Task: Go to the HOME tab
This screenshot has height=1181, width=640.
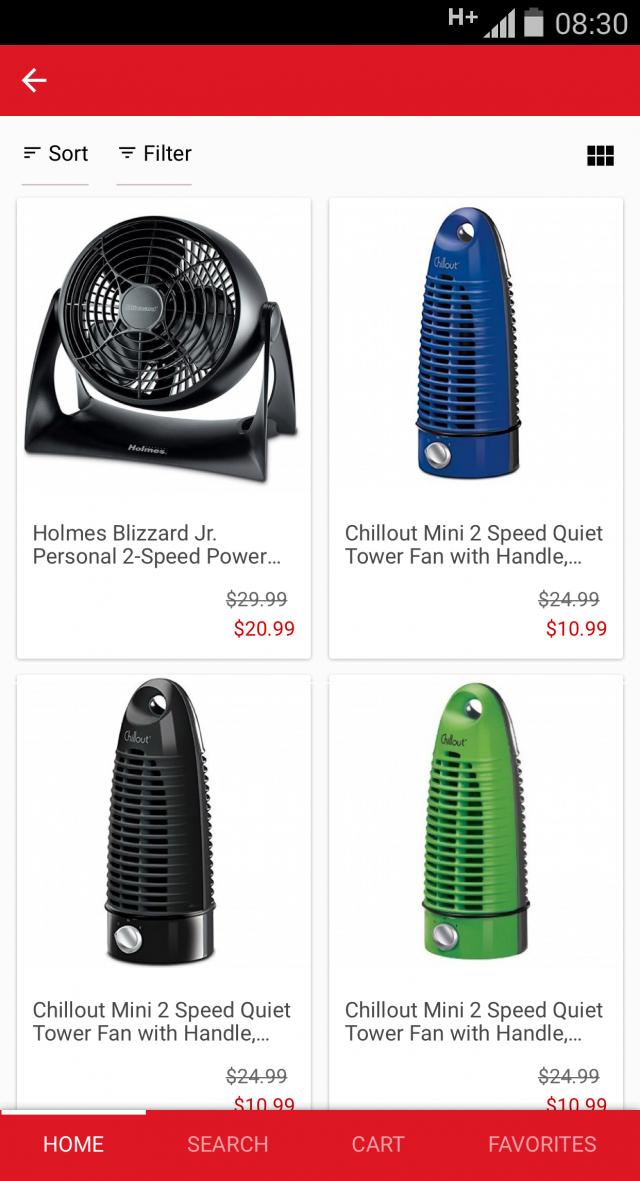Action: [x=73, y=1144]
